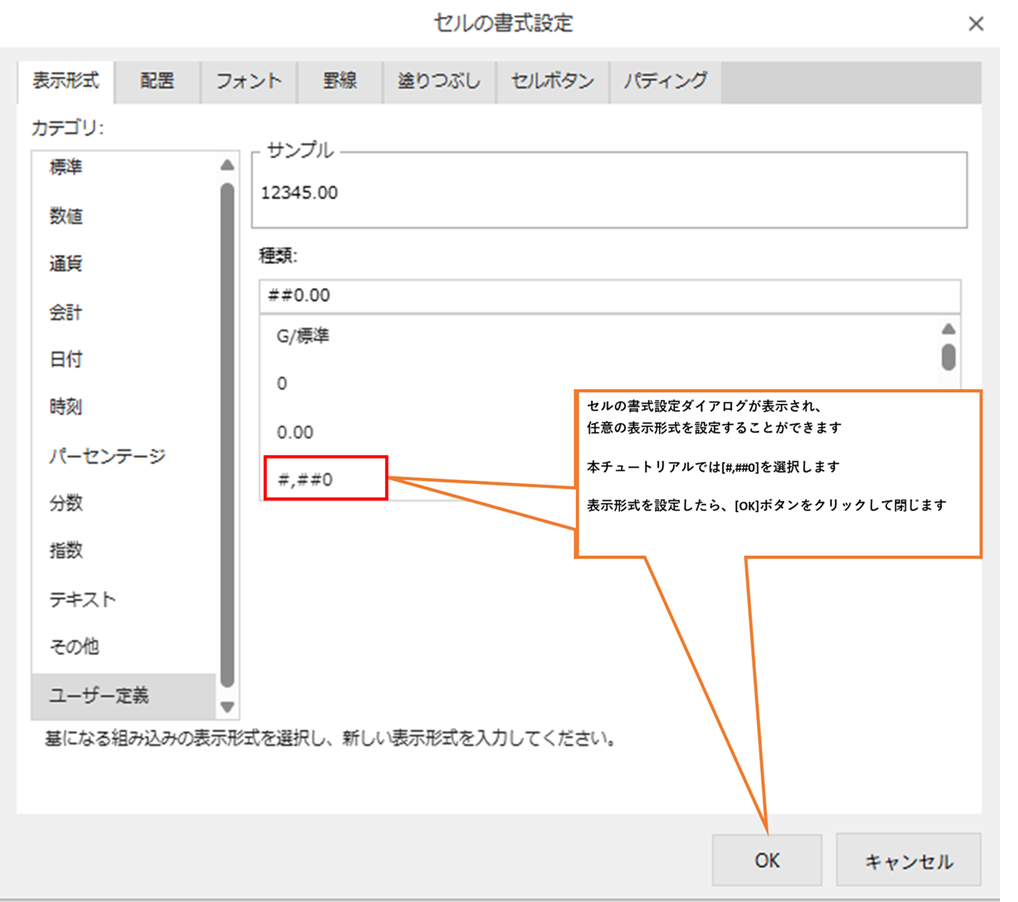Click the キャンセル button
The width and height of the screenshot is (1018, 902).
908,861
